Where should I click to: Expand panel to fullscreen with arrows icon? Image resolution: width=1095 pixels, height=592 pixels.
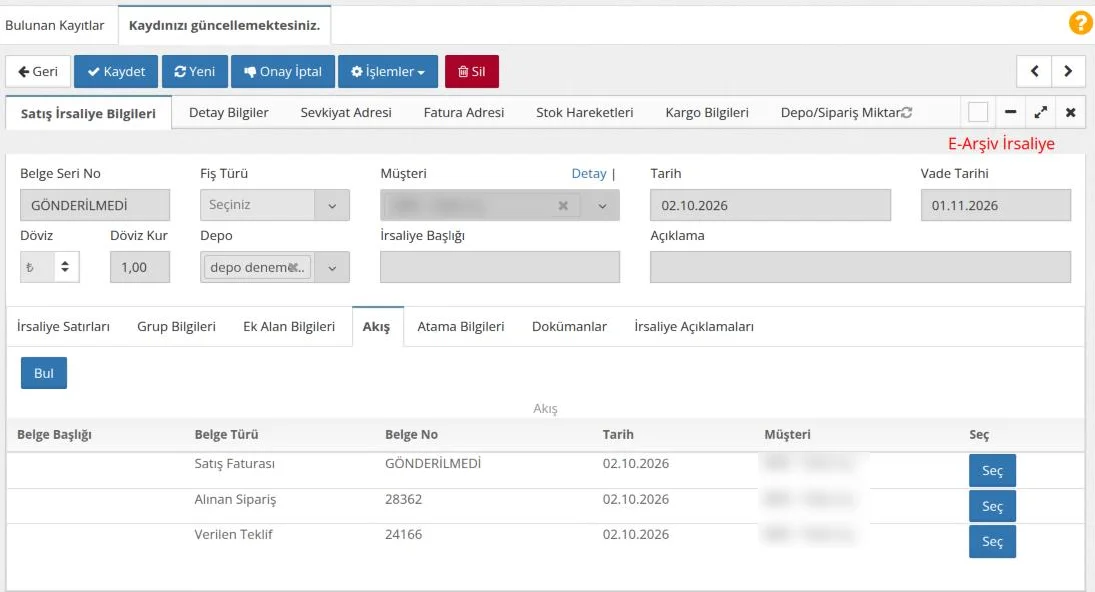1041,112
